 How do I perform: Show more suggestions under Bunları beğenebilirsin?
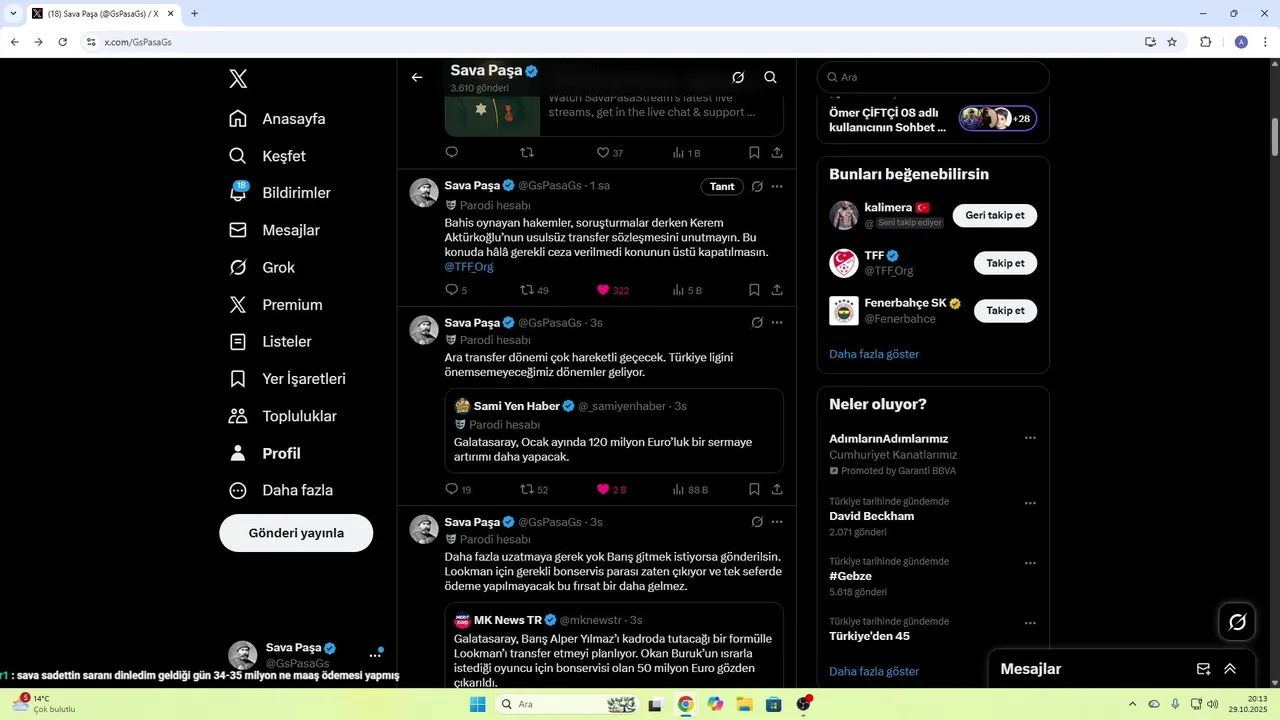coord(874,354)
